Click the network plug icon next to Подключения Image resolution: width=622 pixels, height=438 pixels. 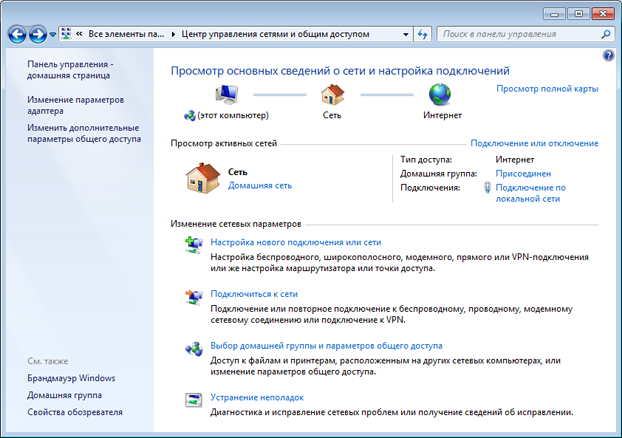pos(488,187)
